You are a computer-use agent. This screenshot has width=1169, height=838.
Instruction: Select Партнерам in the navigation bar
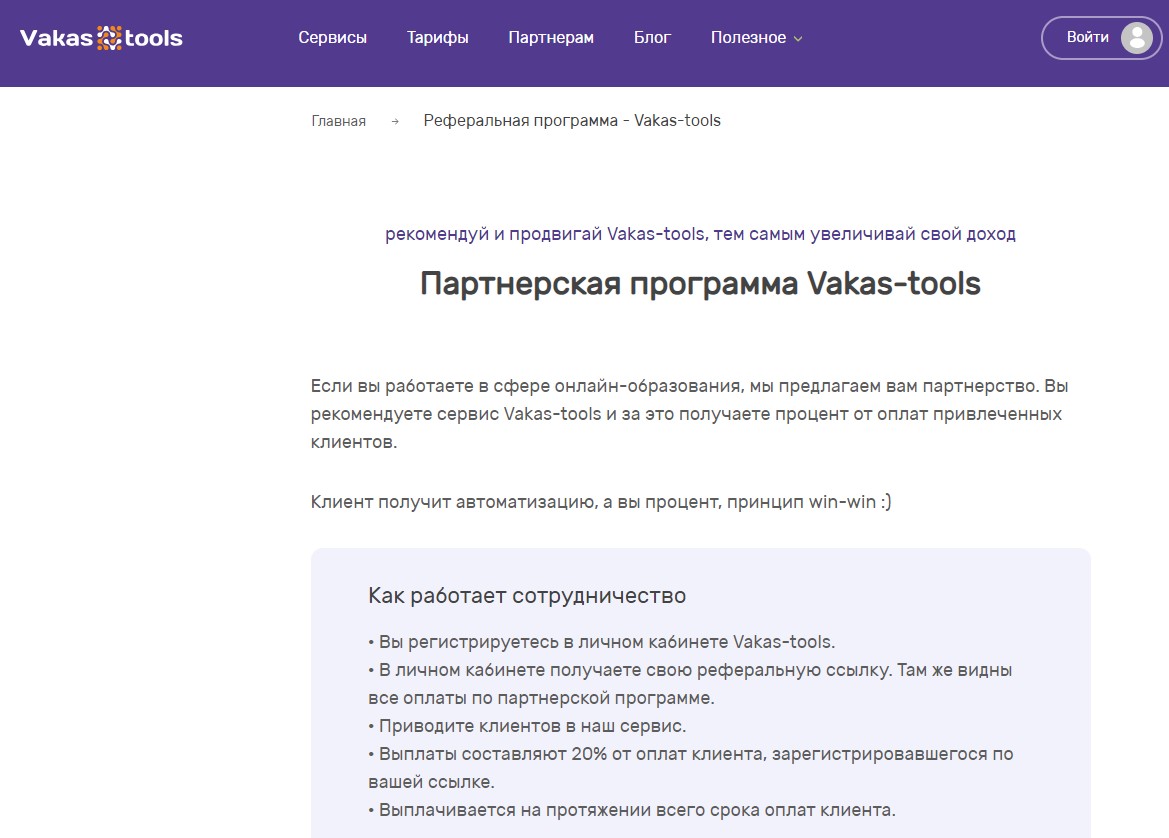[x=550, y=38]
